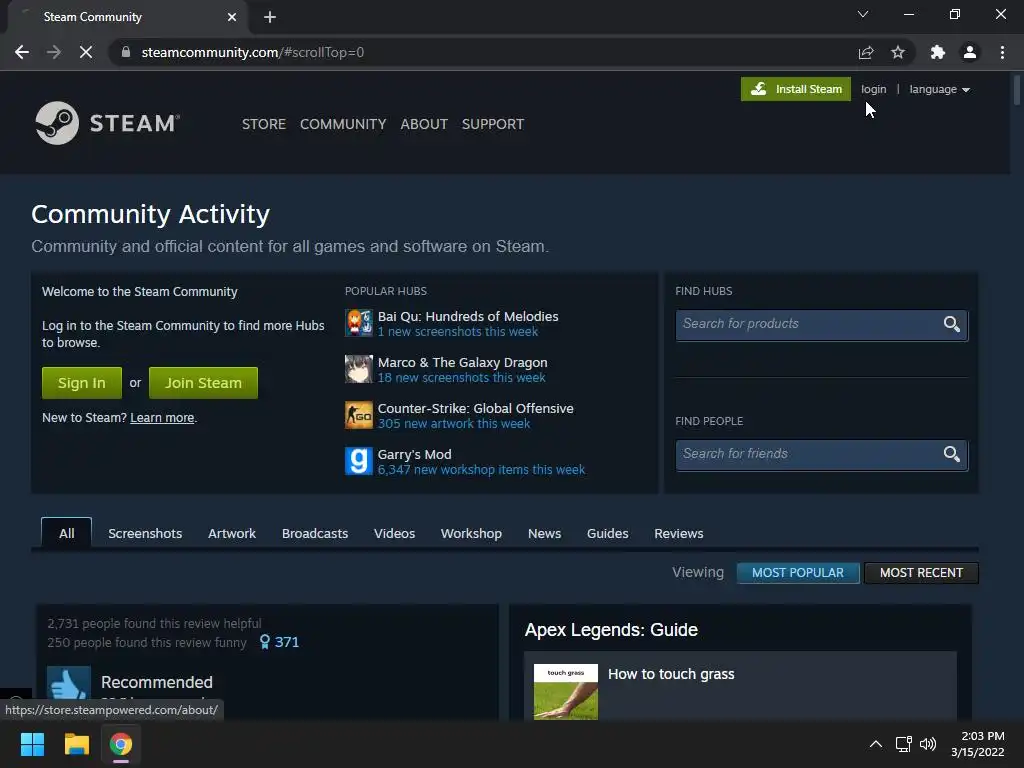Viewport: 1024px width, 768px height.
Task: Open Chrome profile avatar icon
Action: [x=970, y=52]
